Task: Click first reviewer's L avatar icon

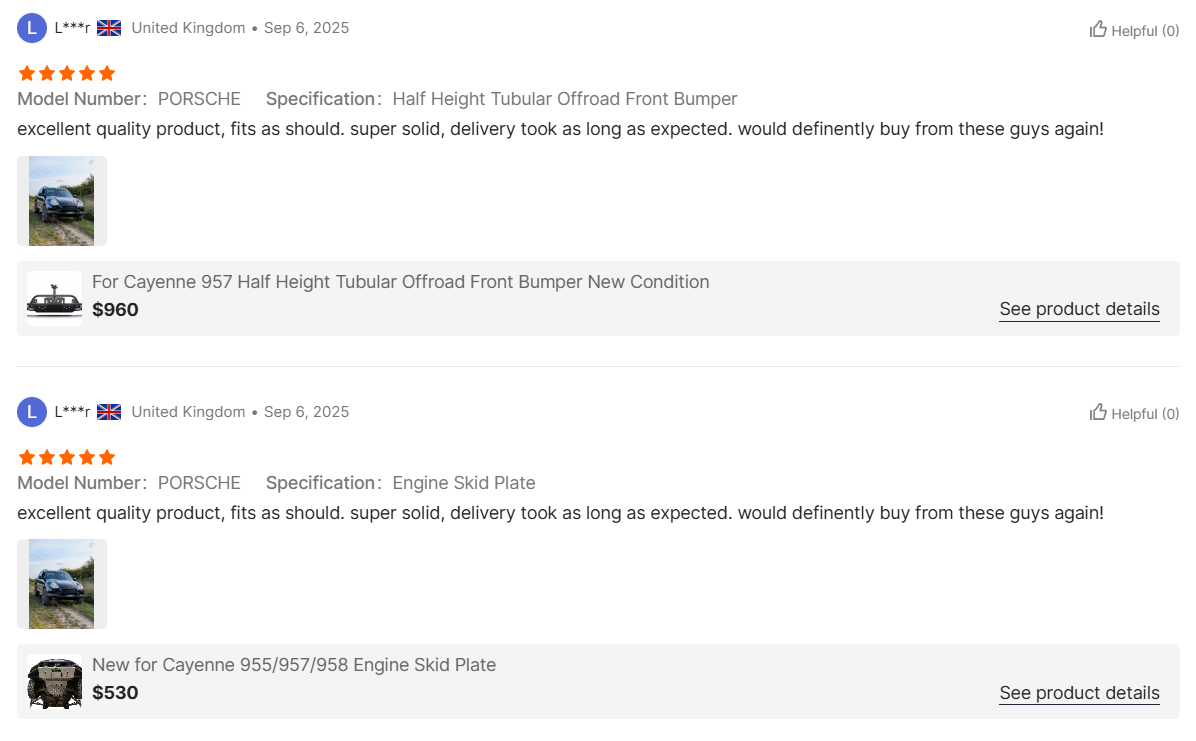Action: click(x=32, y=28)
